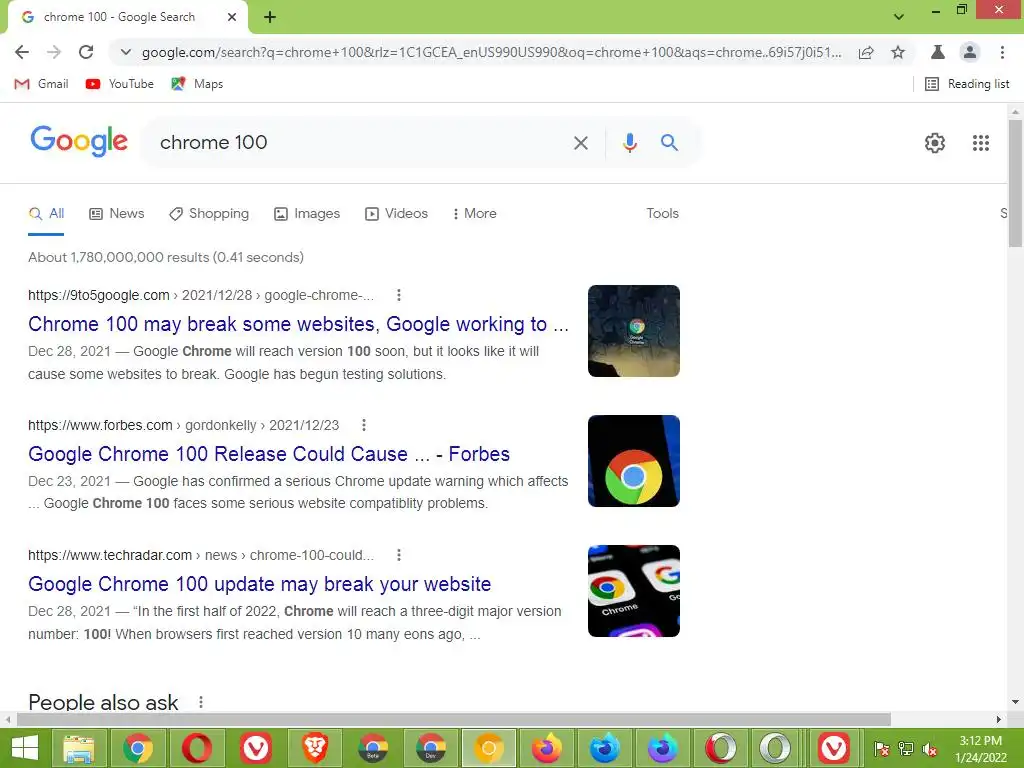Click the Google logo

tap(79, 141)
